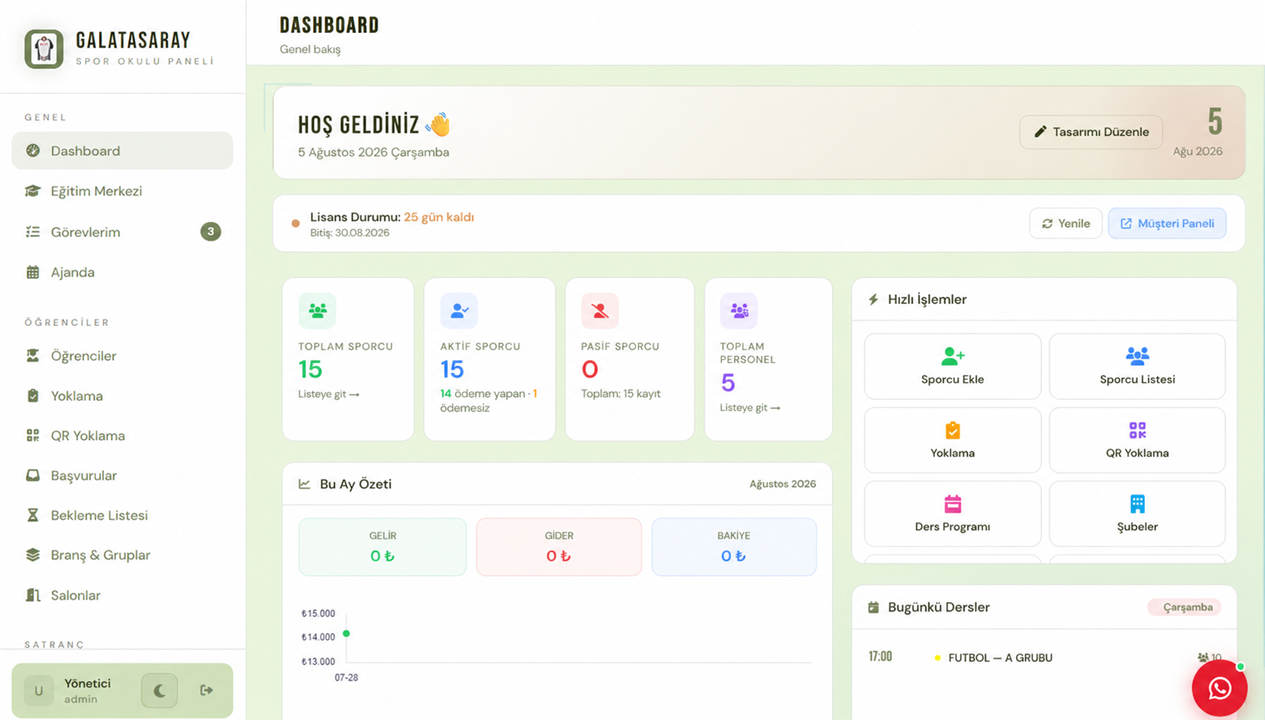Open Sporcu Listesi quick action
Image resolution: width=1265 pixels, height=720 pixels.
[x=1137, y=366]
